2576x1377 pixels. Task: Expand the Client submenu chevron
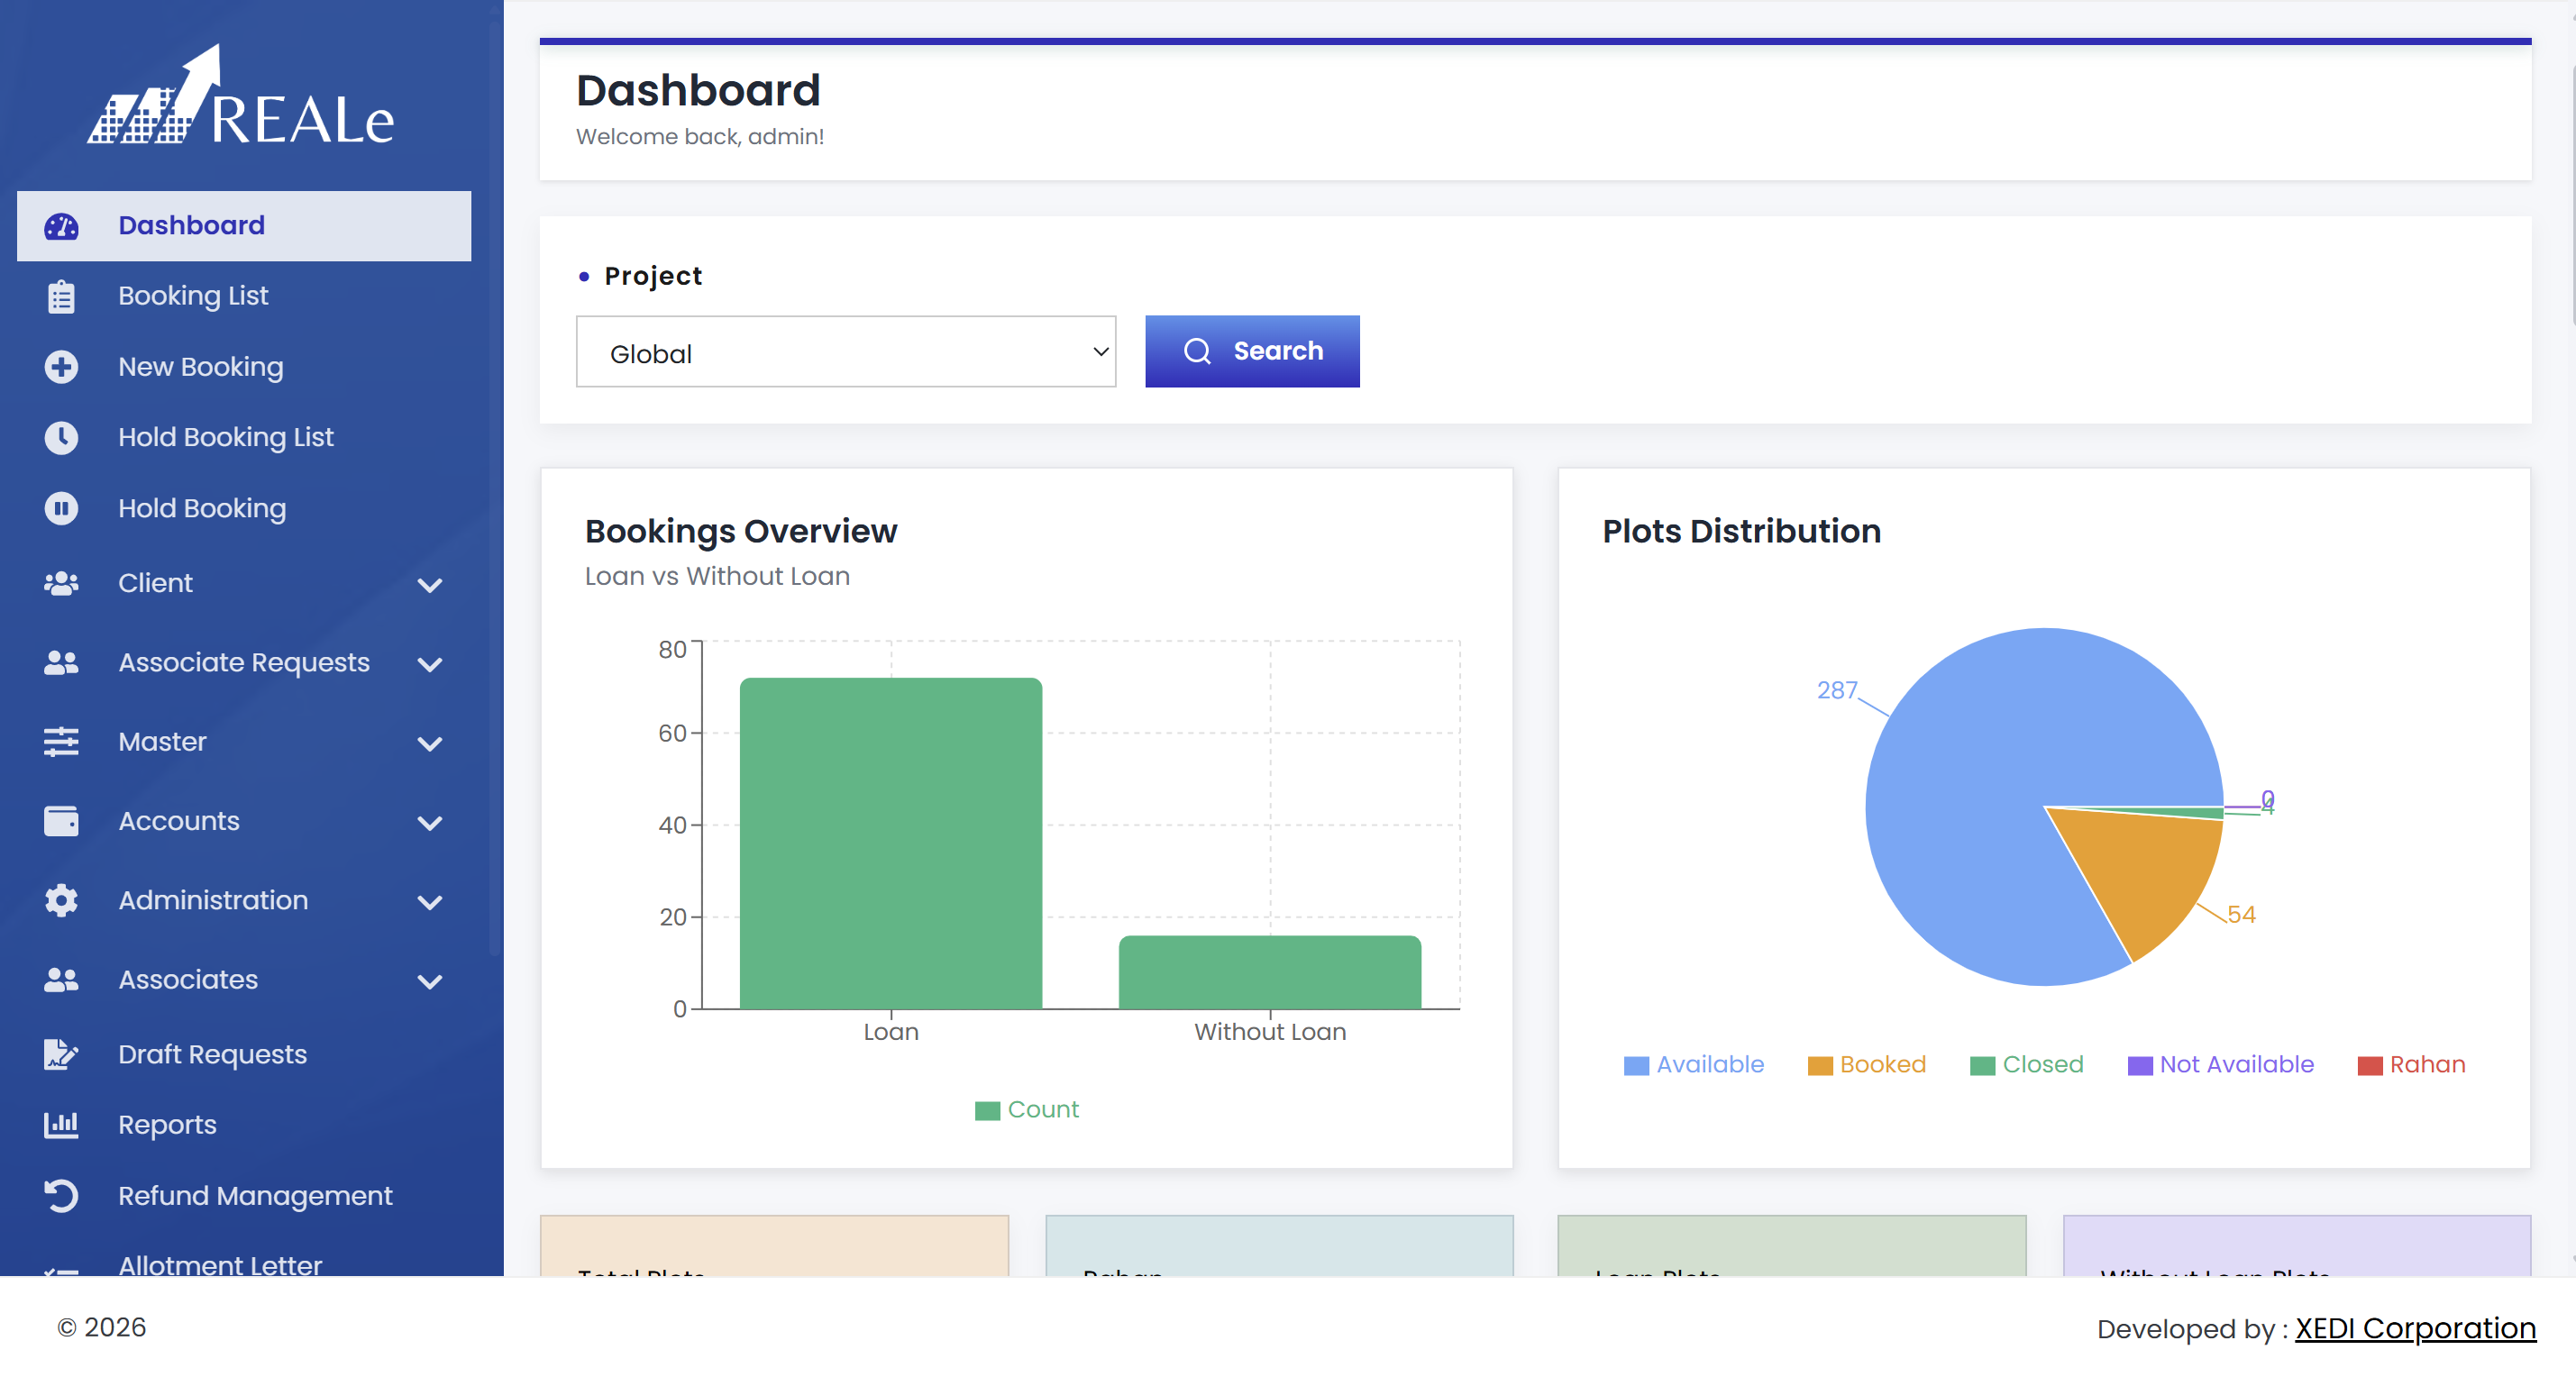click(430, 585)
